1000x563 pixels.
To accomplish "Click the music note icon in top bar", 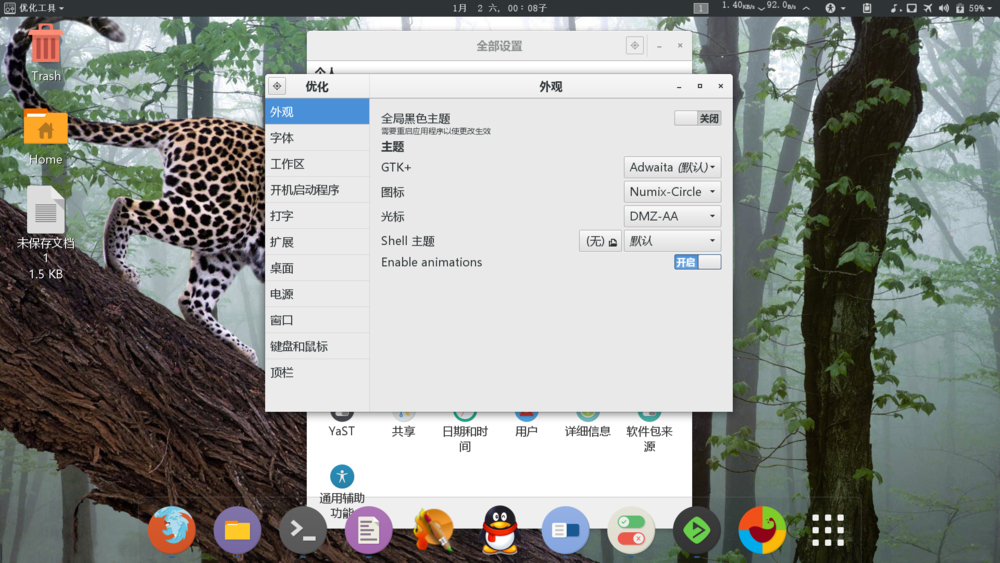I will tap(895, 8).
